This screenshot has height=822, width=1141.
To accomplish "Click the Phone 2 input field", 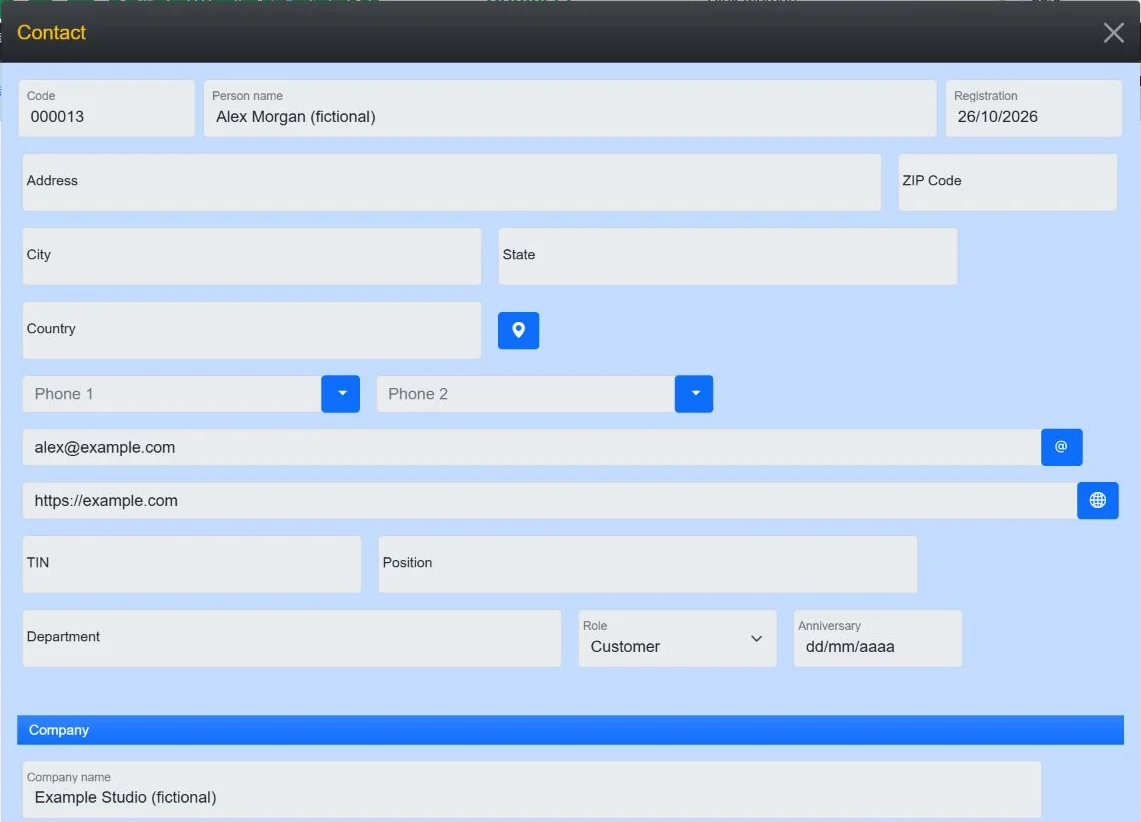I will coord(525,394).
